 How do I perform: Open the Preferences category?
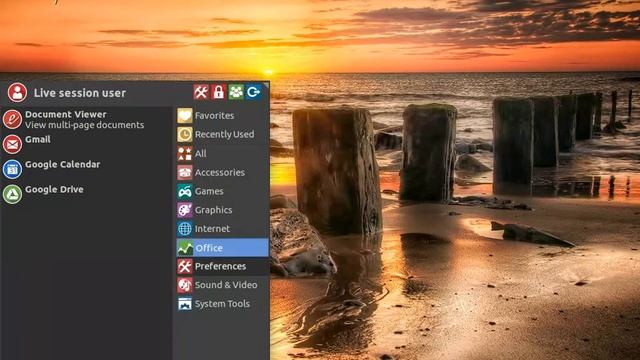pos(222,266)
